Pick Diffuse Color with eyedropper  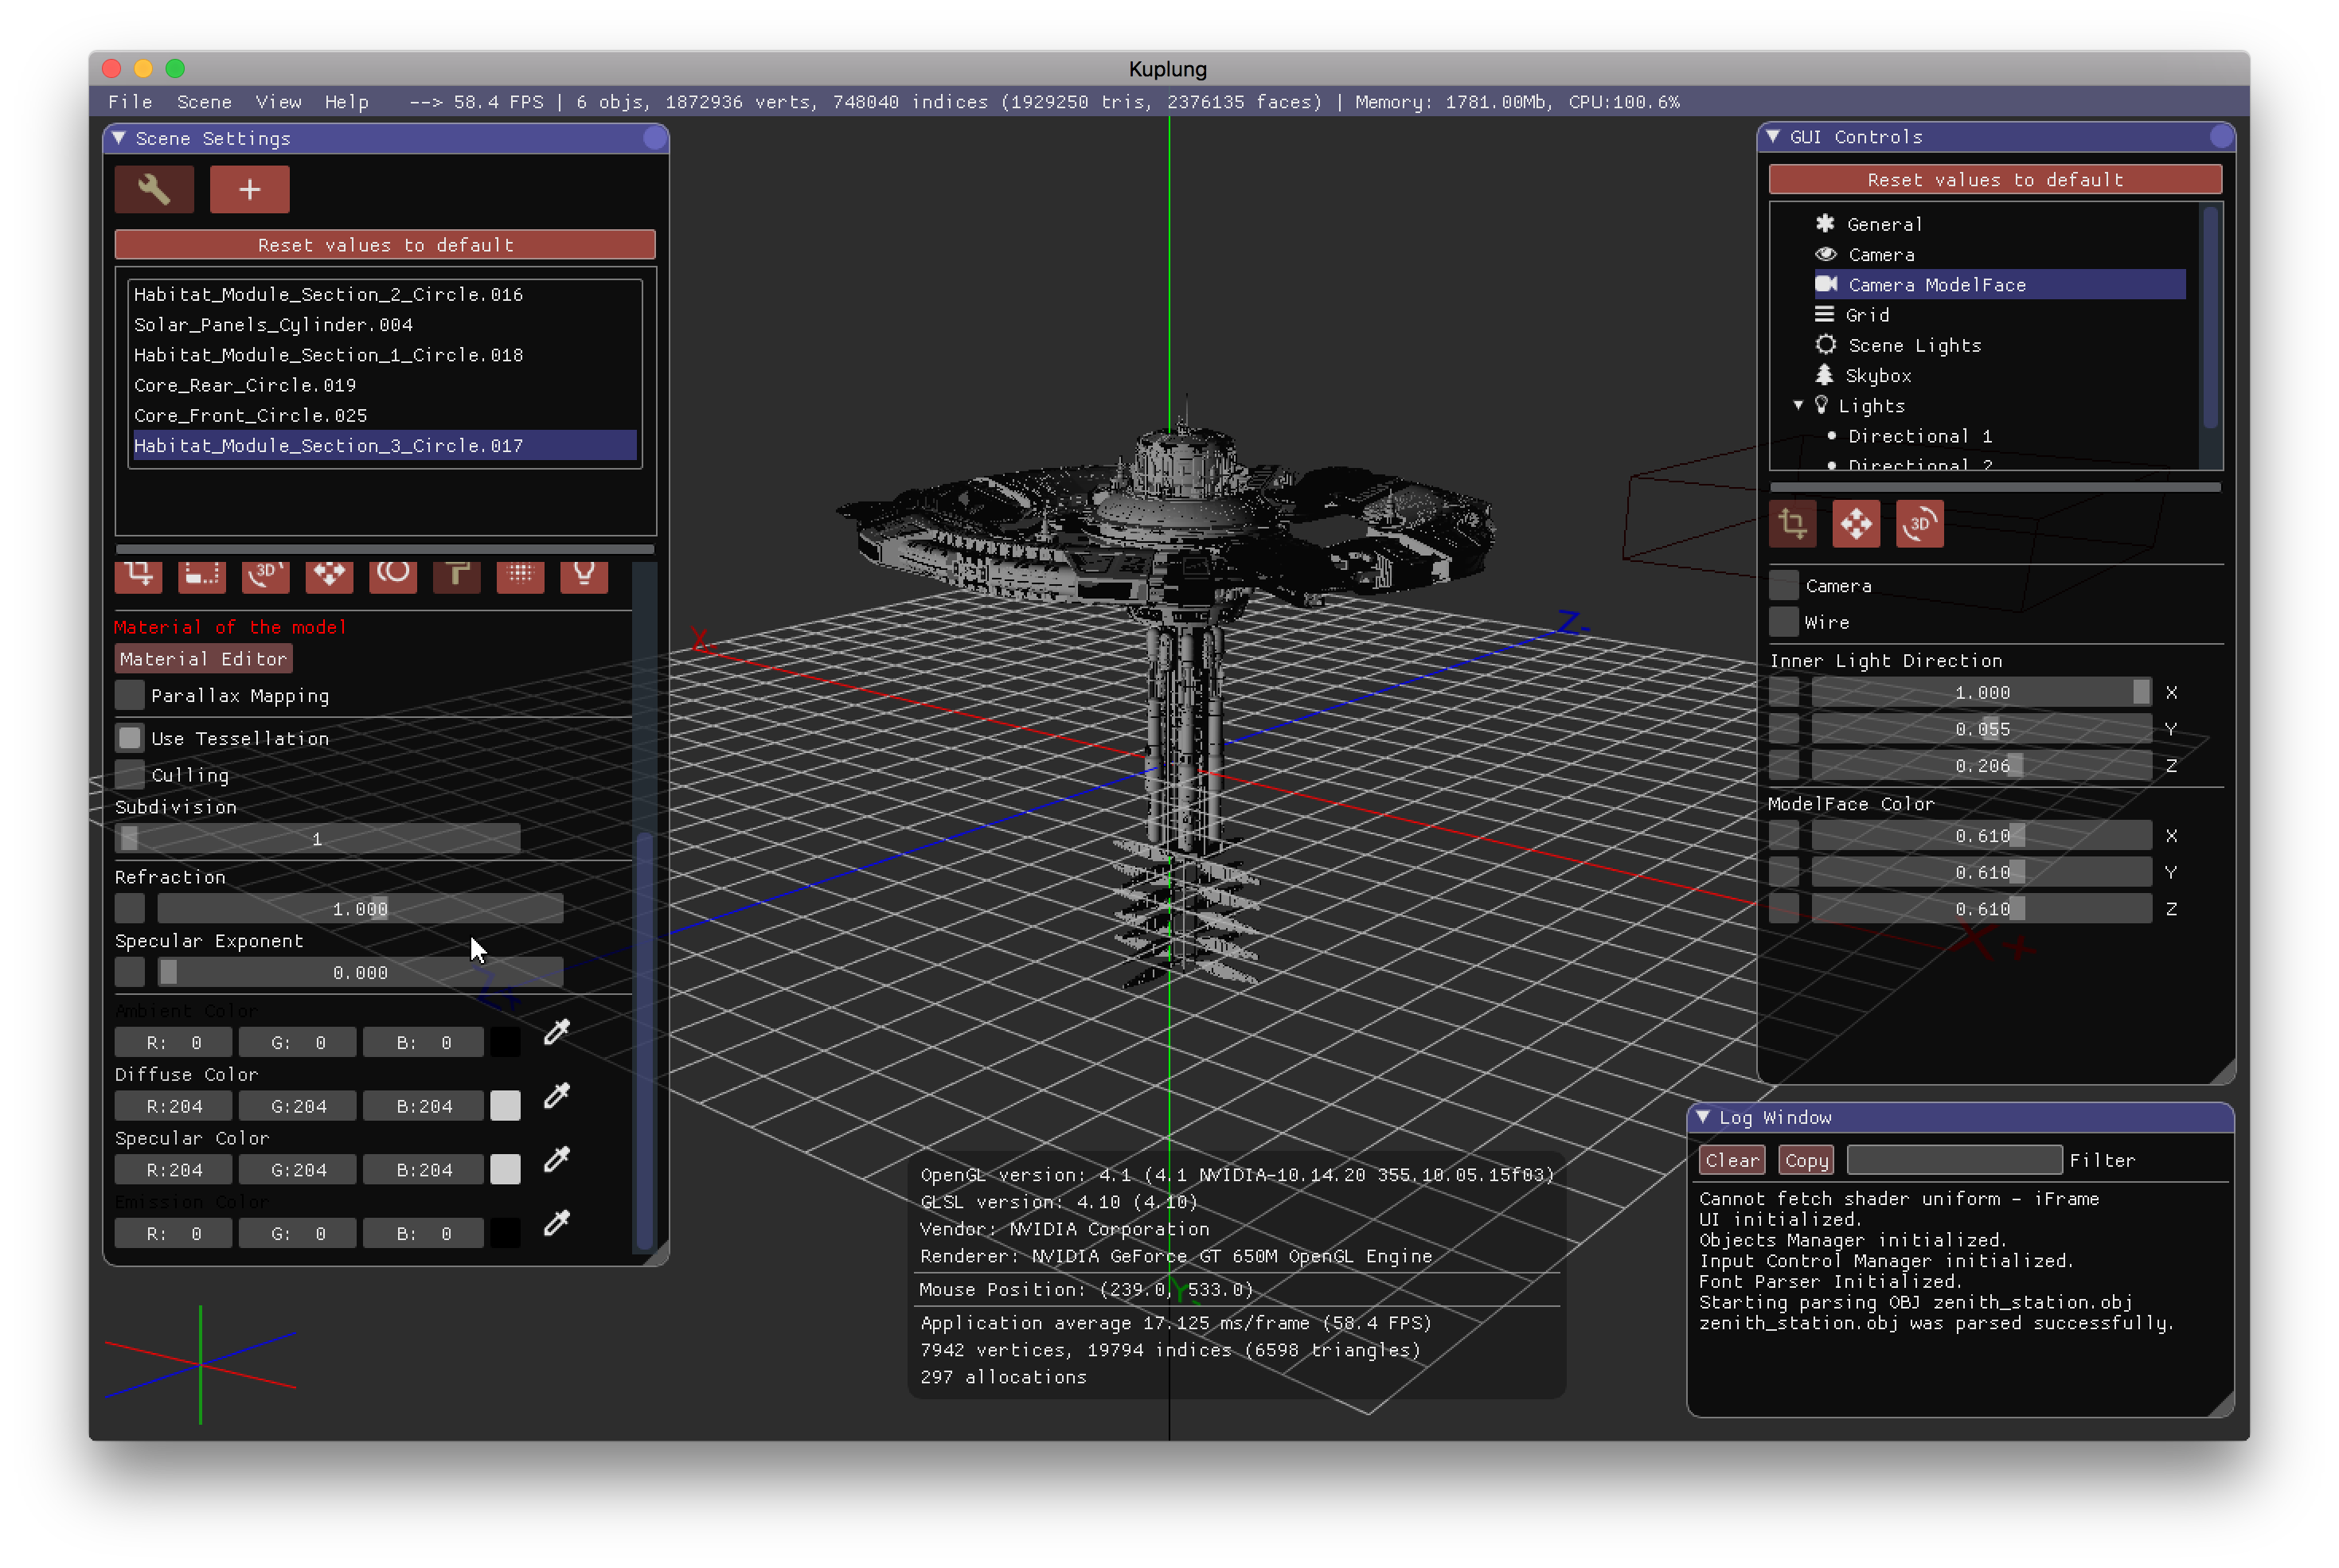[x=557, y=1096]
